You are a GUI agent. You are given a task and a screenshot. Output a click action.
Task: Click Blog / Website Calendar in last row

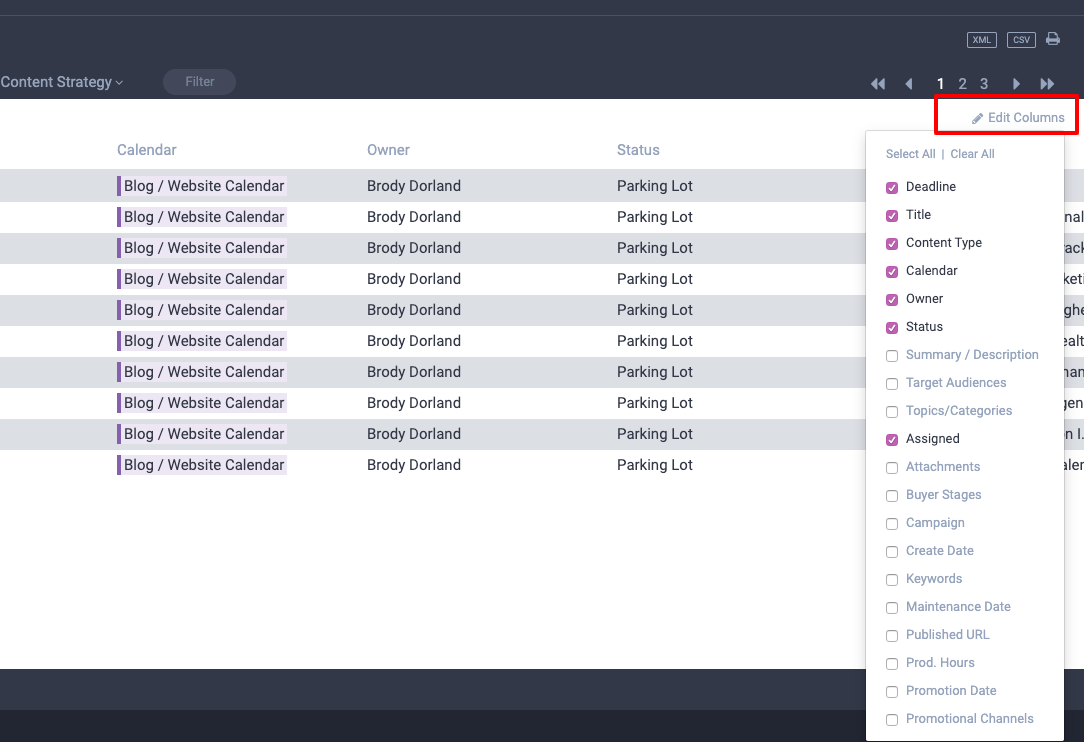202,465
